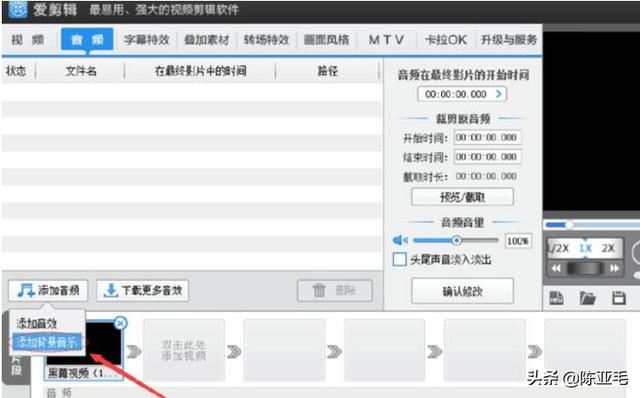Click the audio start time field in final video

click(x=462, y=94)
